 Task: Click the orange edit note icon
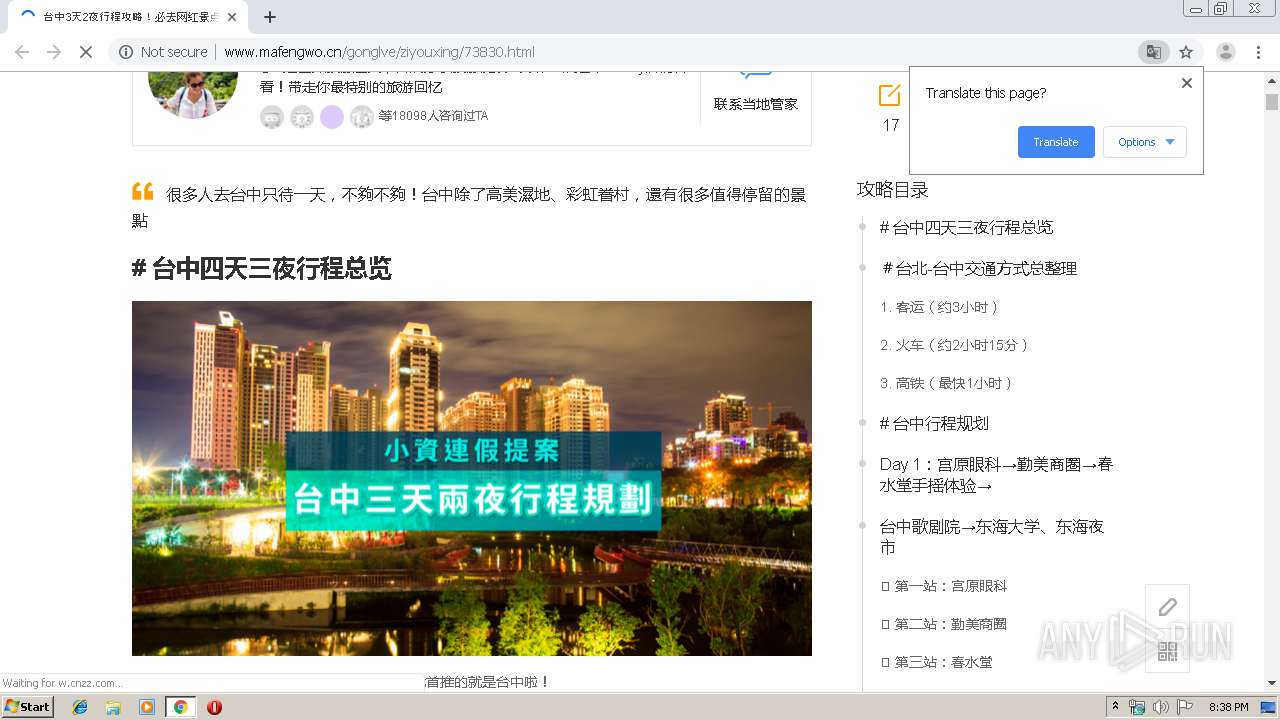pyautogui.click(x=889, y=95)
